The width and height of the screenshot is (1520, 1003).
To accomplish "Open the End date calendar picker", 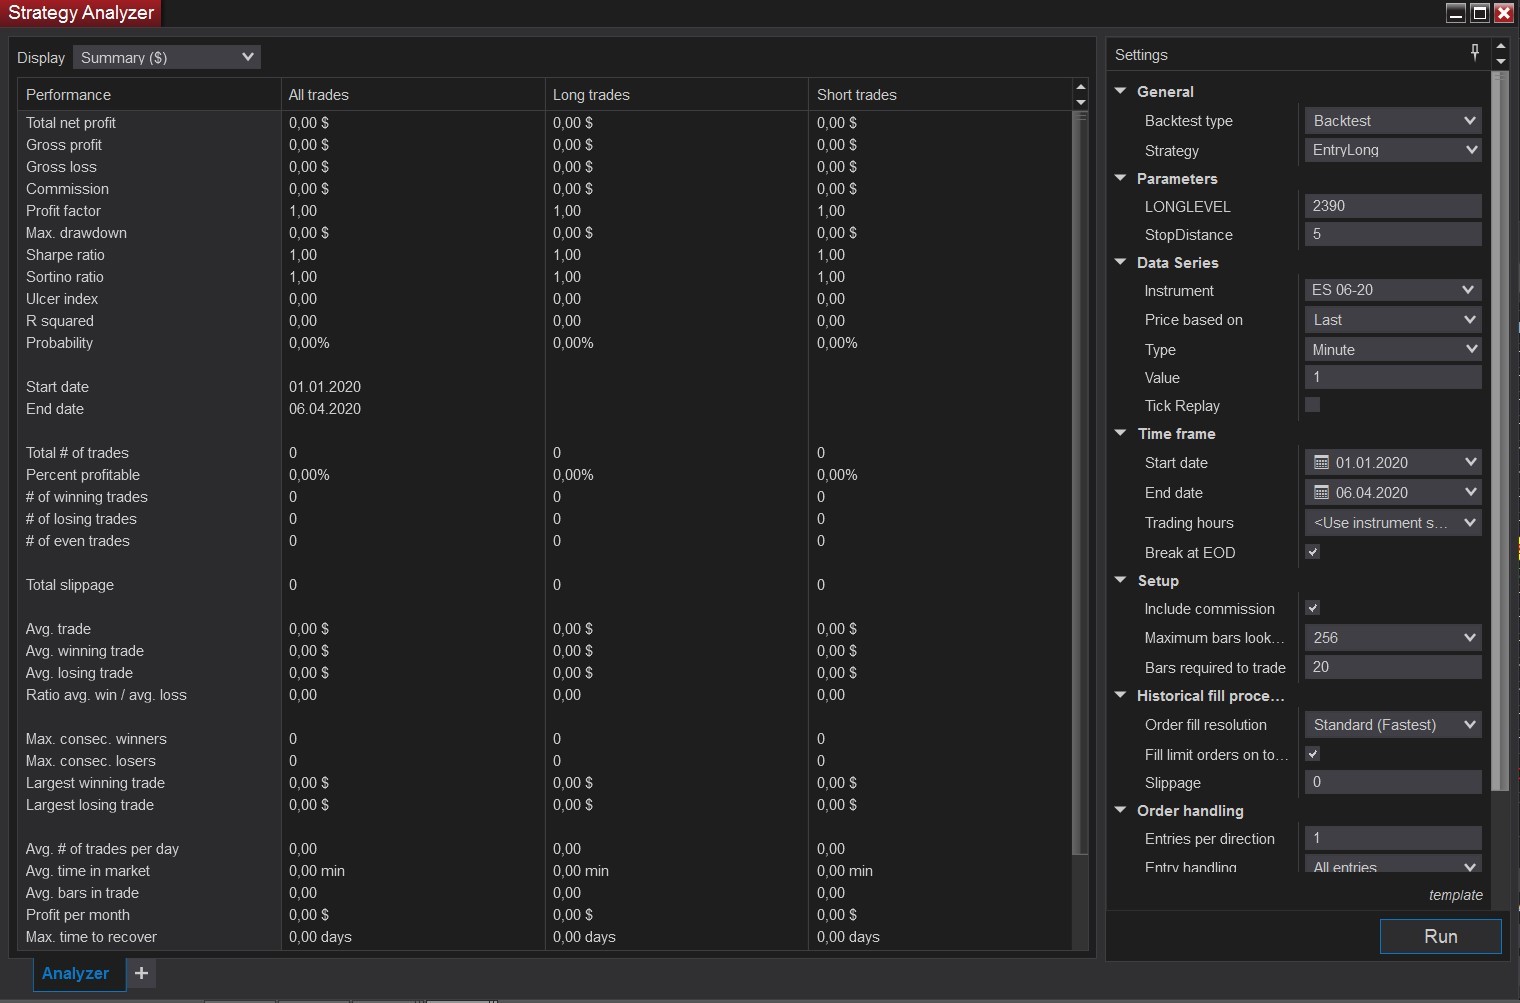I will point(1320,492).
